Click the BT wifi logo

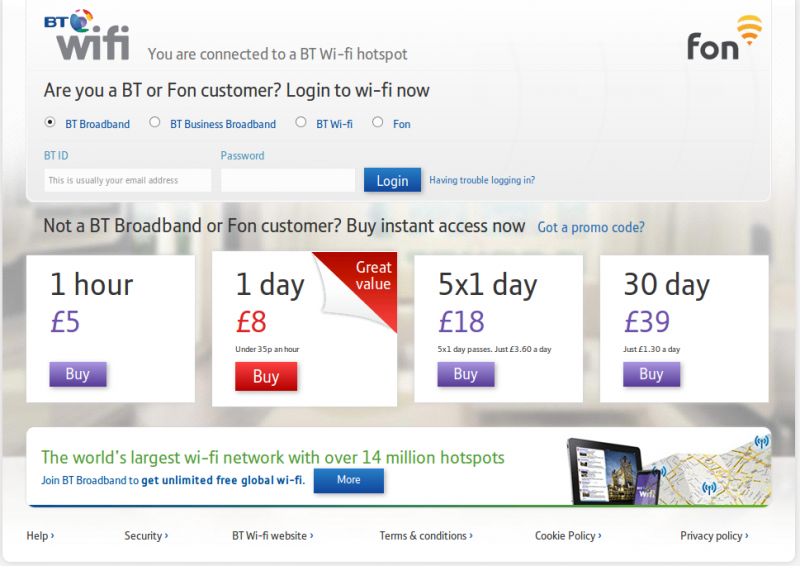88,38
